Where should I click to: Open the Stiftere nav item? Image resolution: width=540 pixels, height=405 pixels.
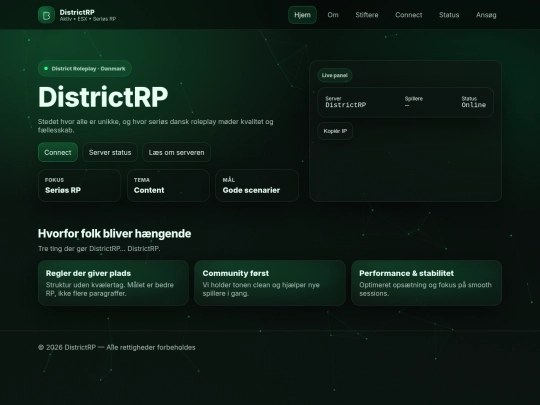[367, 15]
